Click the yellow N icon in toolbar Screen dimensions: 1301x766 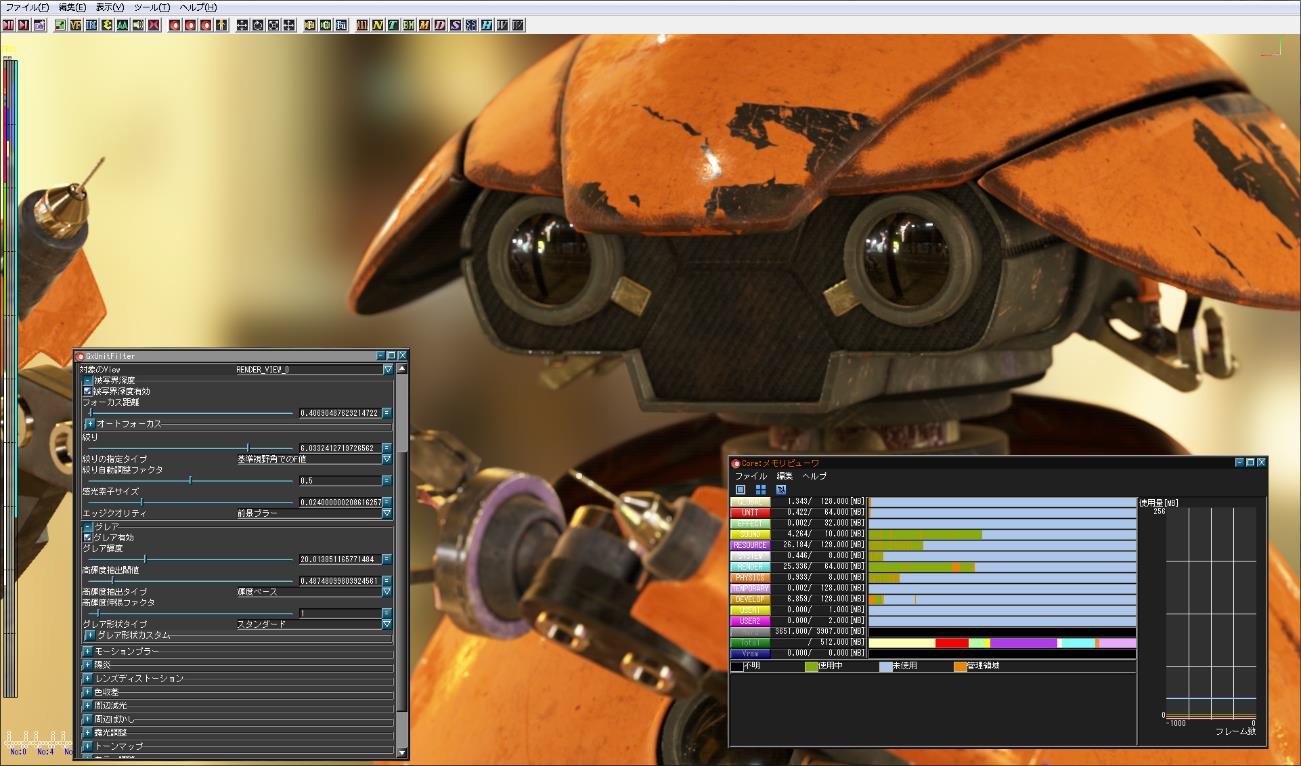coord(378,25)
